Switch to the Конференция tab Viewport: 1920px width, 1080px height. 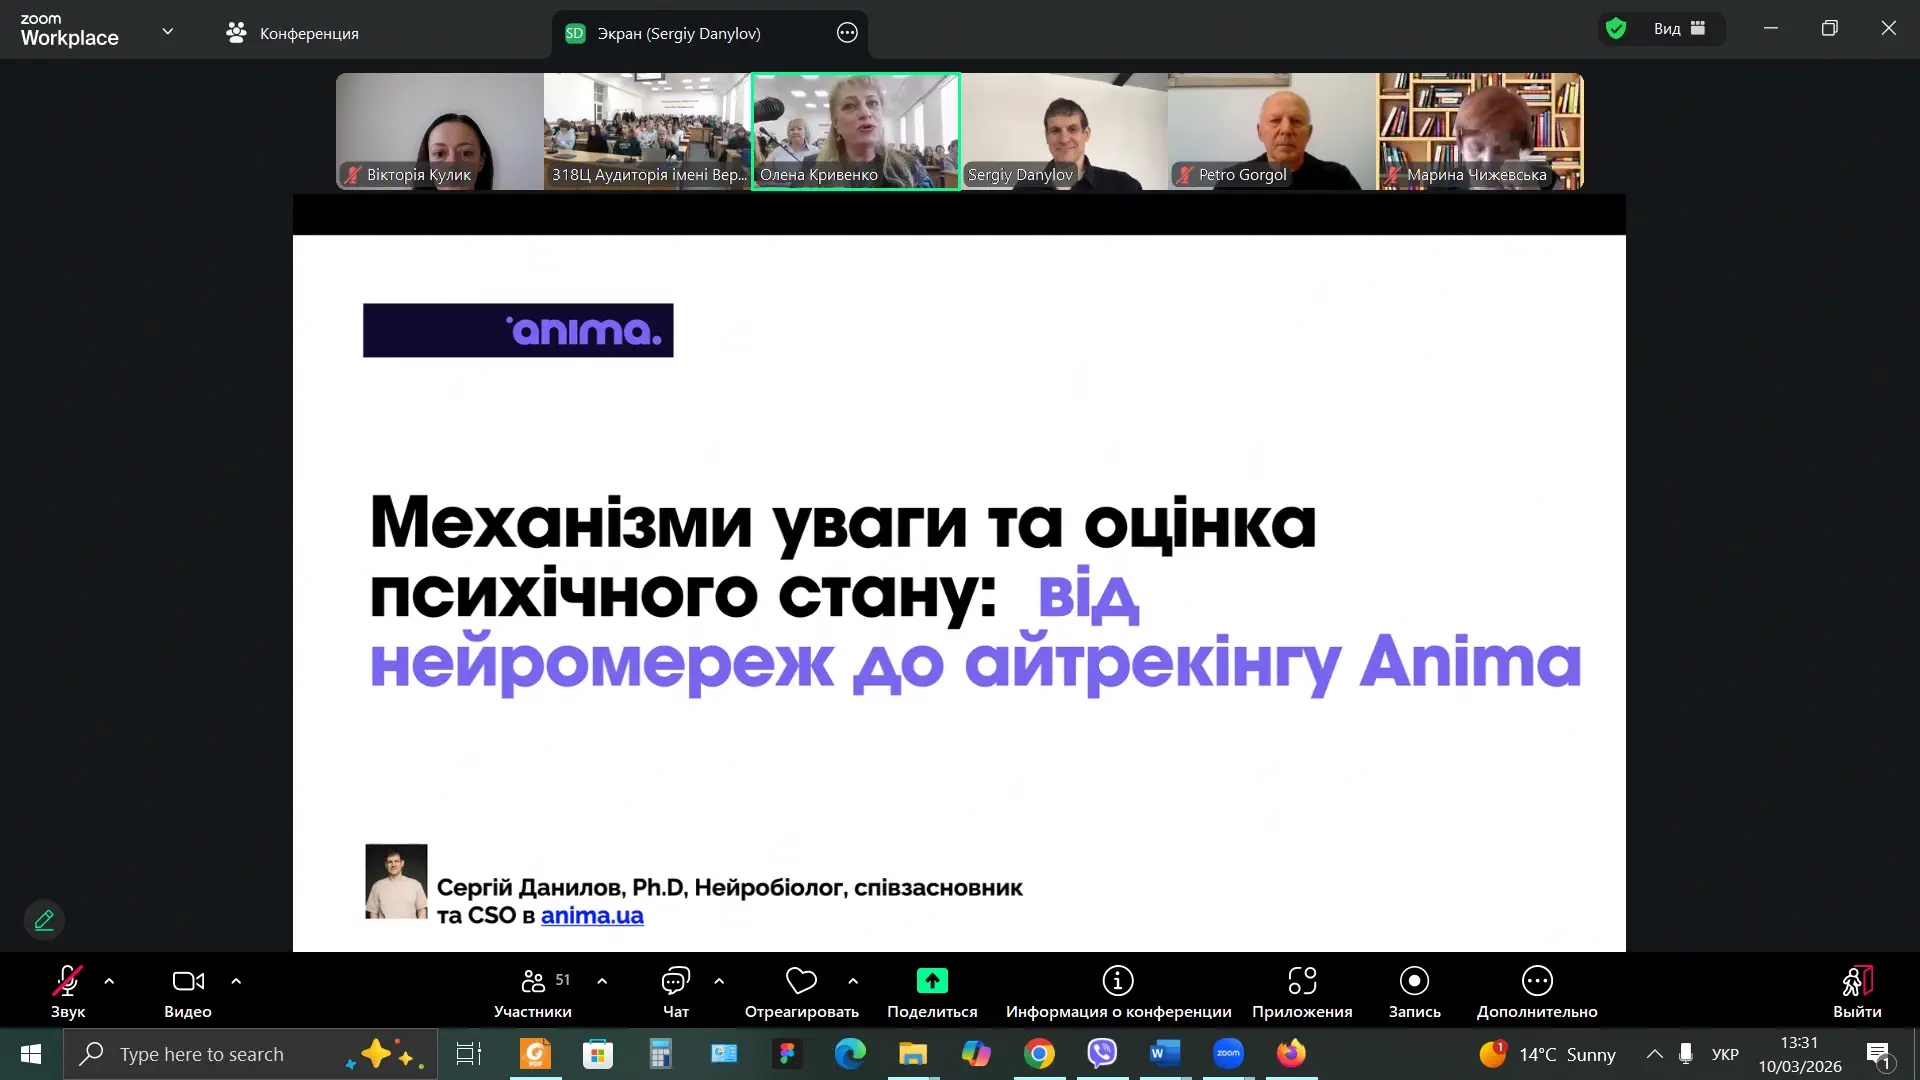pos(292,33)
